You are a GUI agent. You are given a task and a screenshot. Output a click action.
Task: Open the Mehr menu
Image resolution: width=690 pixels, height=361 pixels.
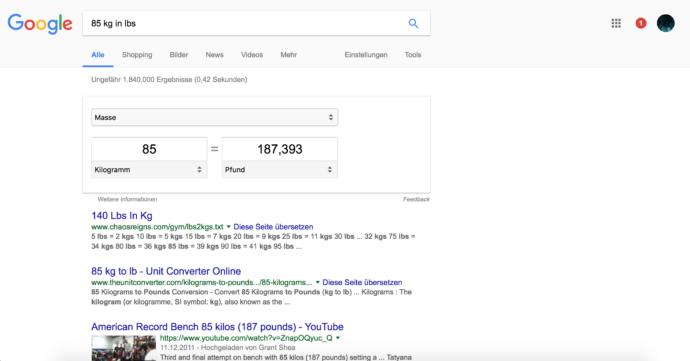[x=289, y=55]
